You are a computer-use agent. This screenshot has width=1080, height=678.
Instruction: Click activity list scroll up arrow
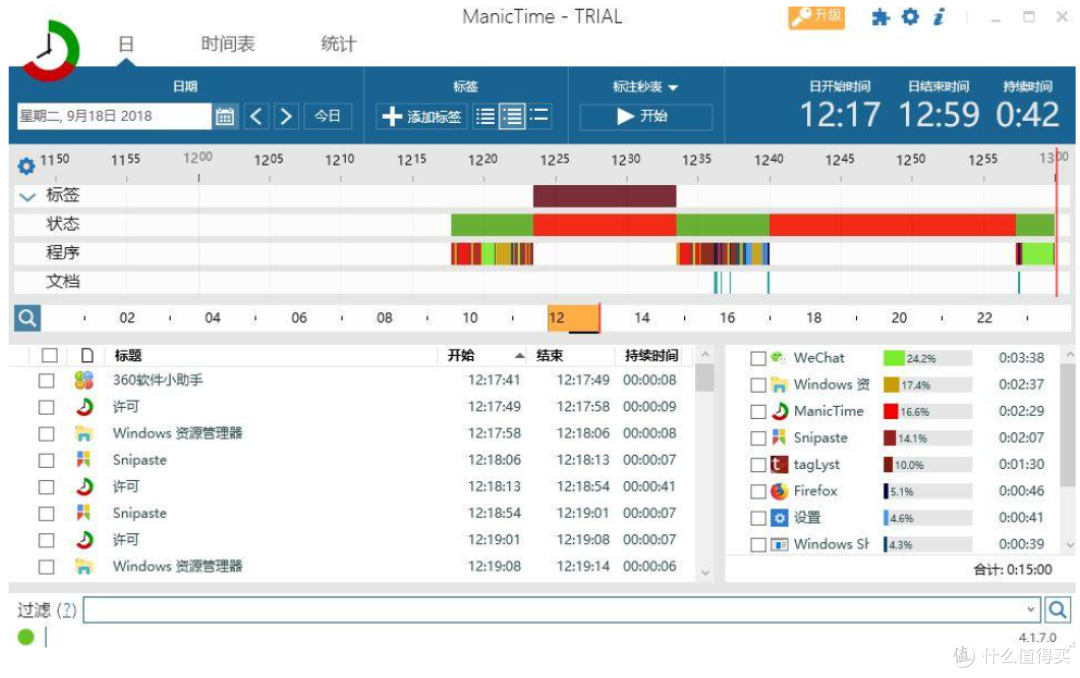pos(705,355)
